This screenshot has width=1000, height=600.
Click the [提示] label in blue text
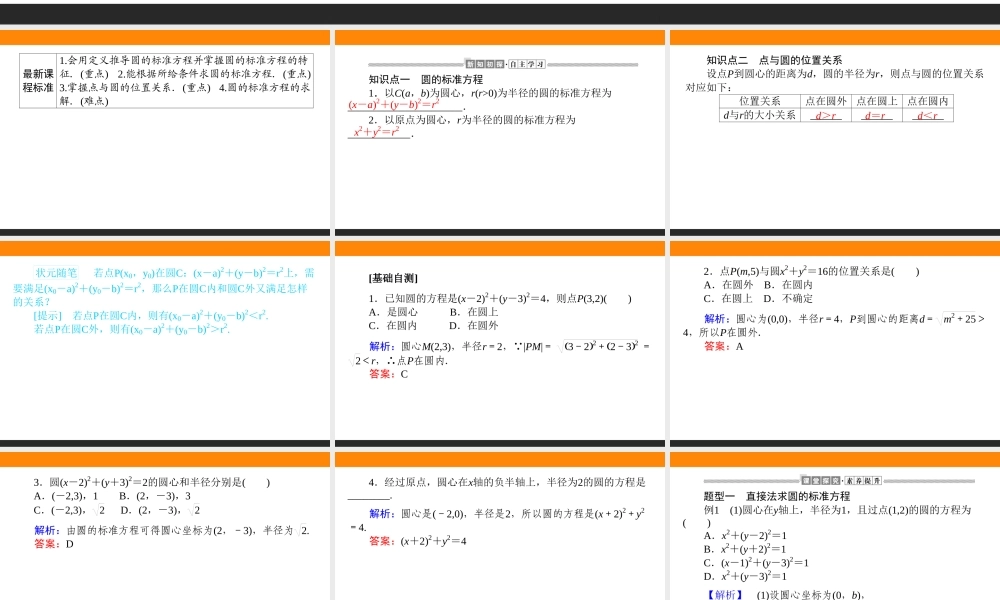tap(48, 316)
